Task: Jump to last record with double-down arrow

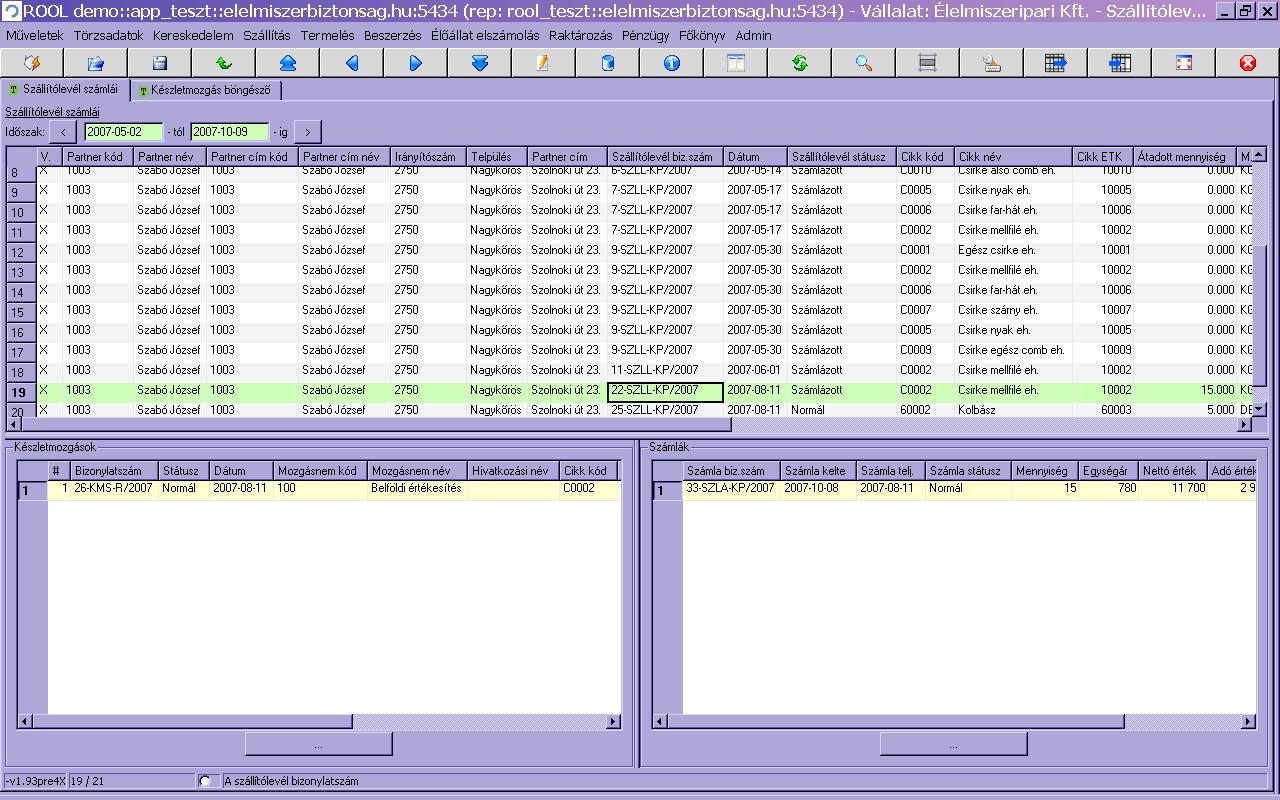Action: coord(479,63)
